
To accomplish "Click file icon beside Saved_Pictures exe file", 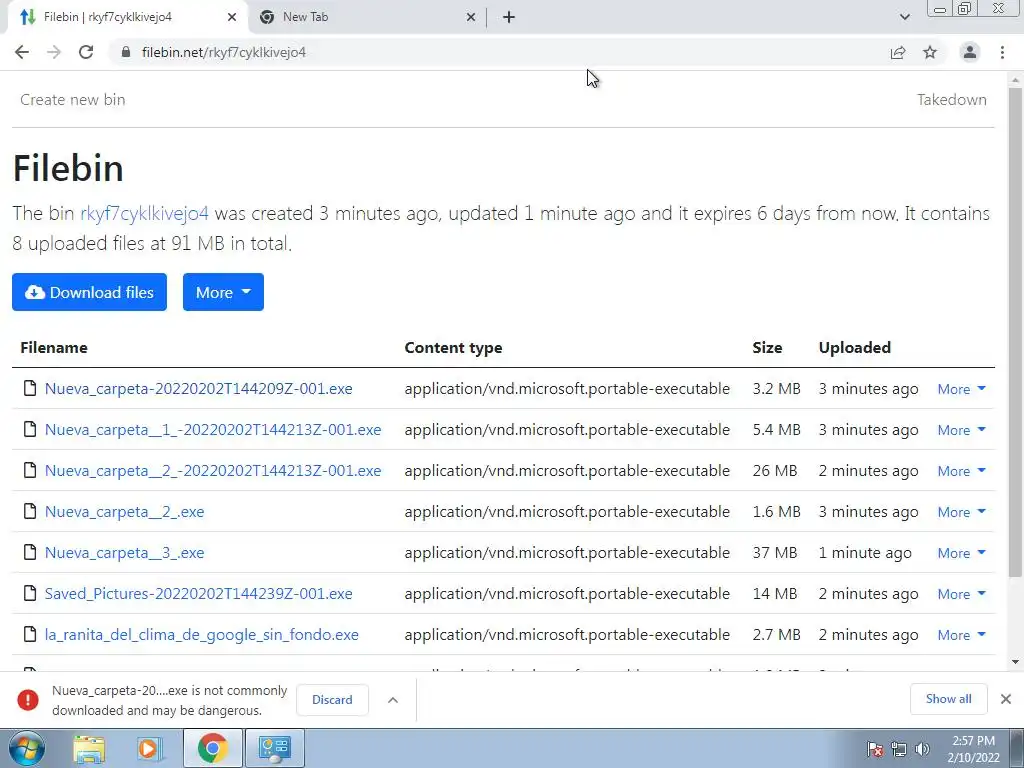I will coord(30,593).
